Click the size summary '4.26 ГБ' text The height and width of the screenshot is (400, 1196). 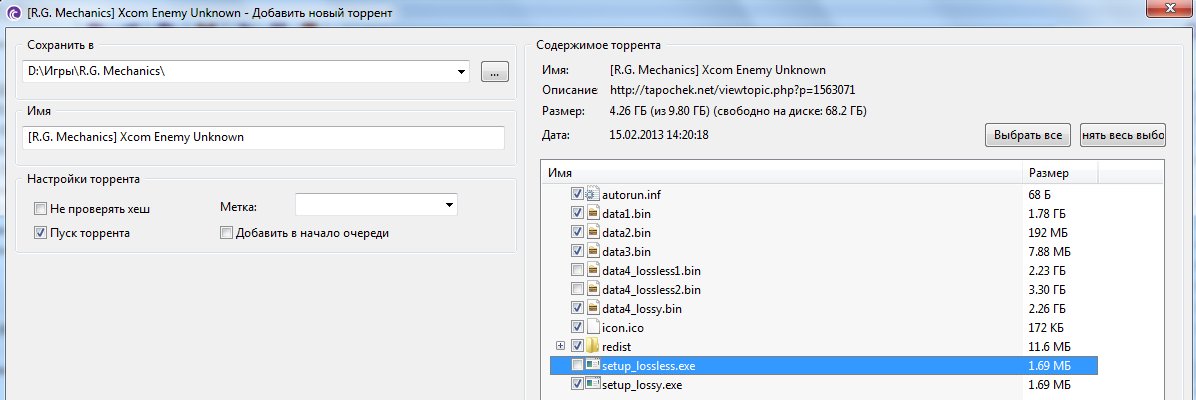click(630, 111)
